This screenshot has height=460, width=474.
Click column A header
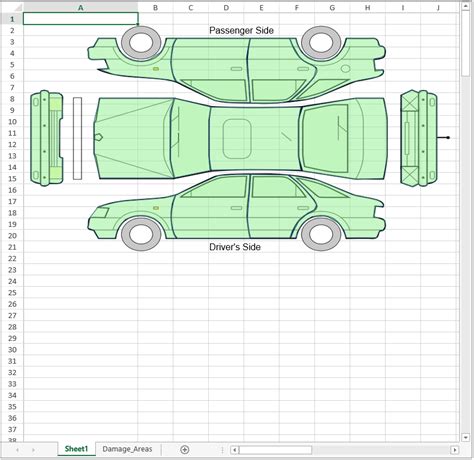(81, 7)
